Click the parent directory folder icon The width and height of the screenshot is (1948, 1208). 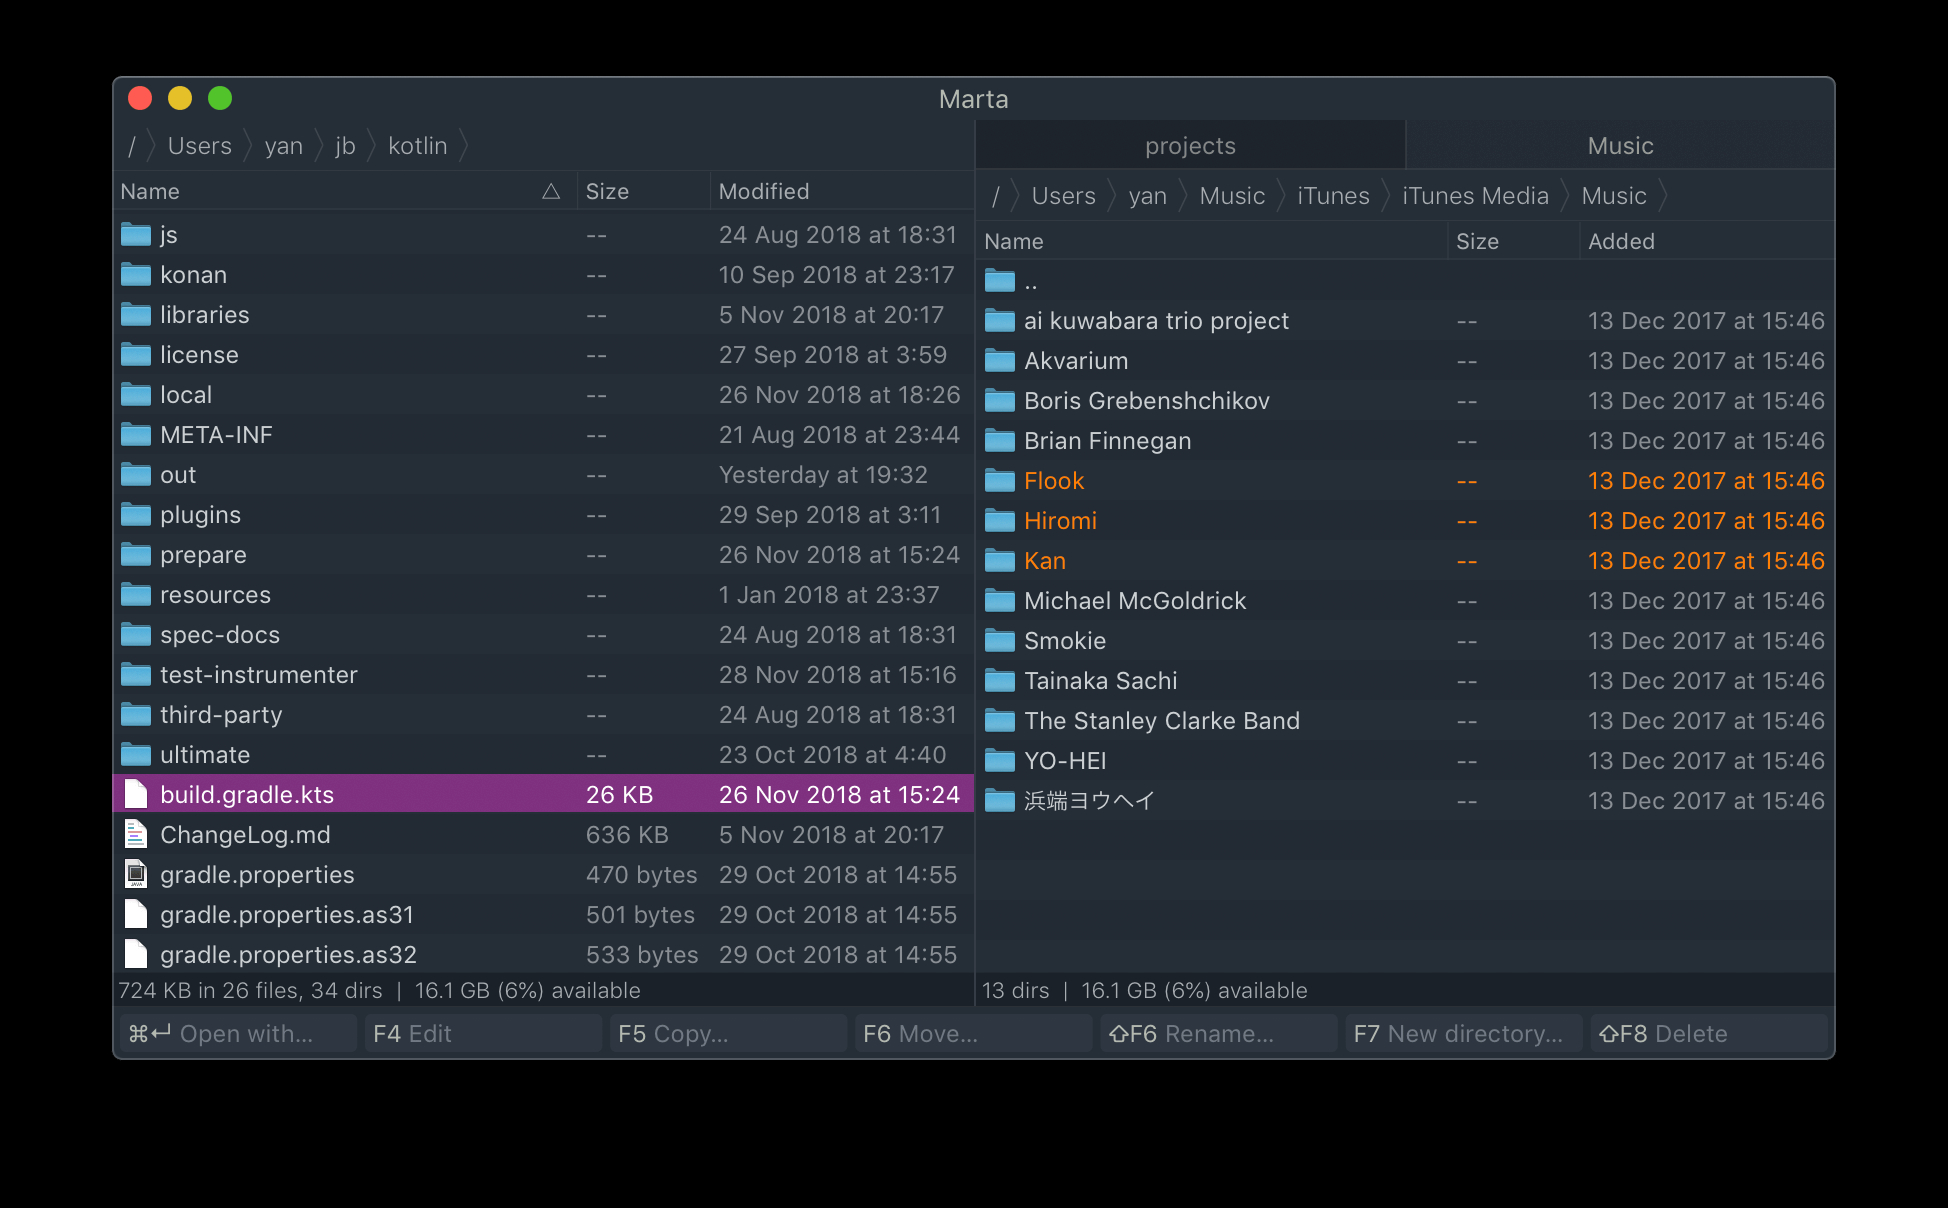1000,281
